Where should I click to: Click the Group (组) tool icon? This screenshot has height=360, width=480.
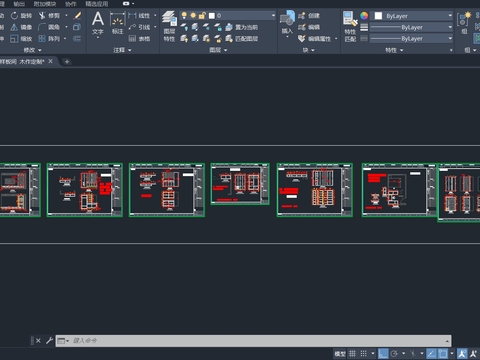(x=464, y=23)
